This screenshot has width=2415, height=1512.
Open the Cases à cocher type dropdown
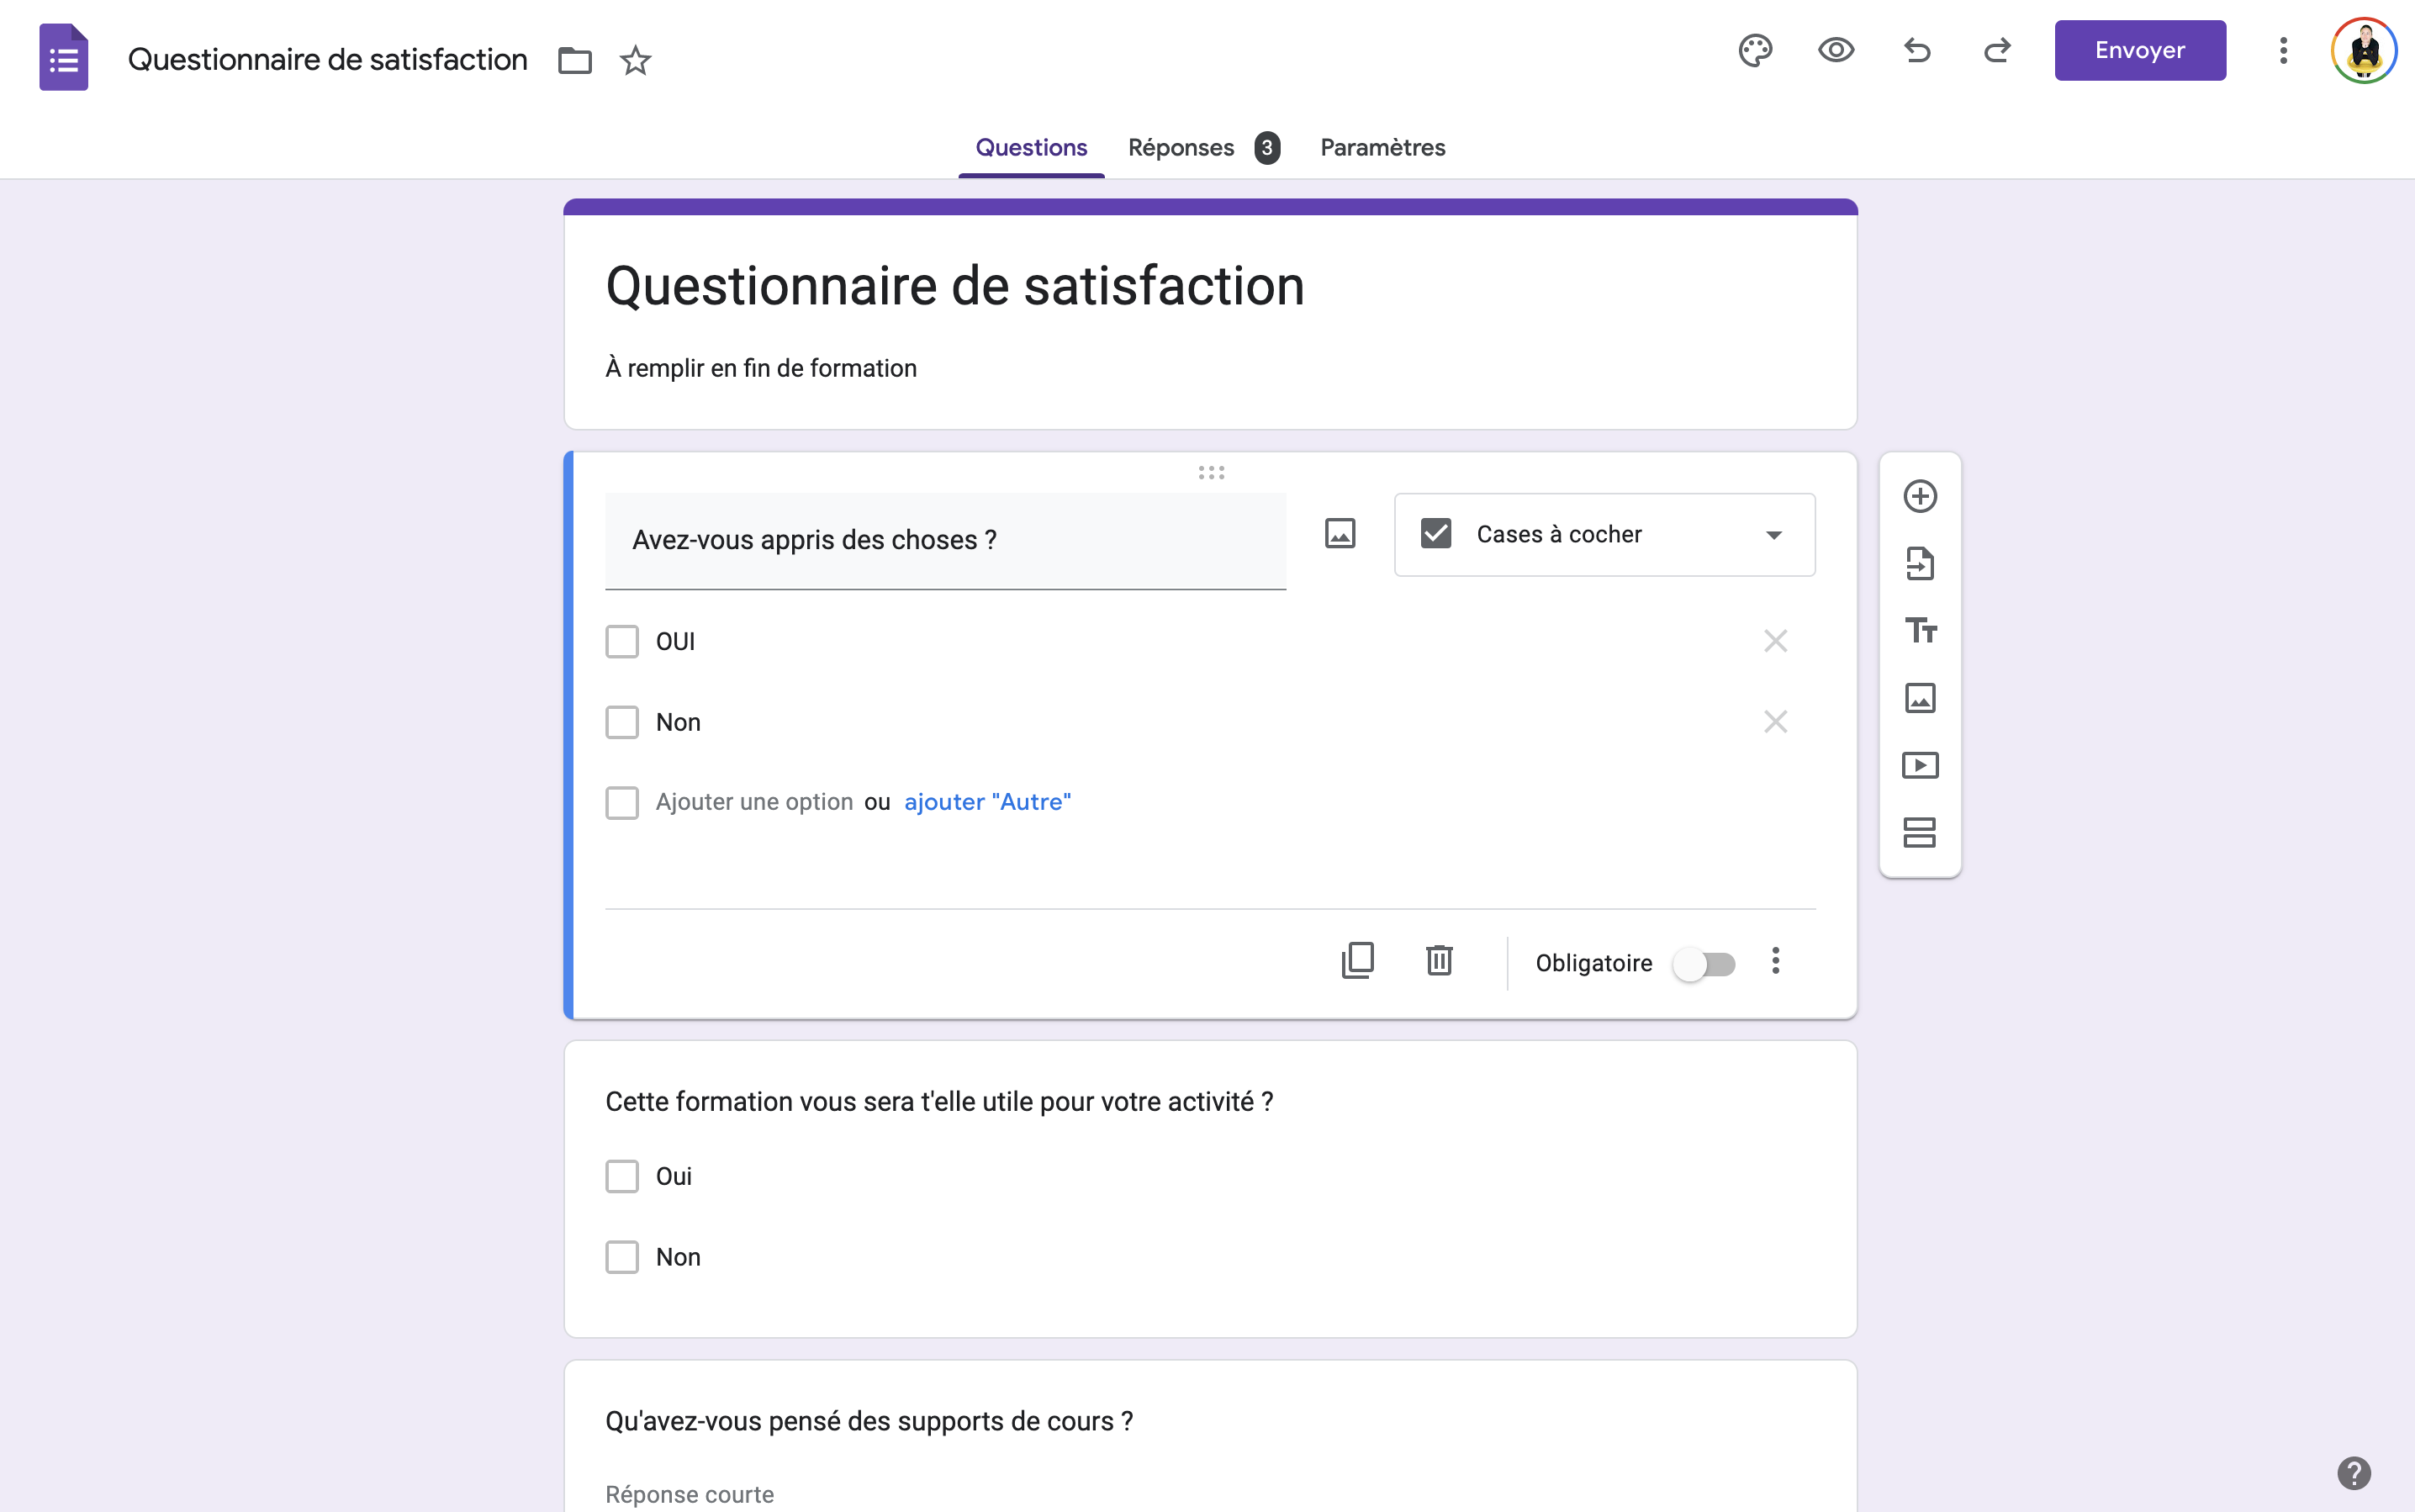pyautogui.click(x=1604, y=535)
